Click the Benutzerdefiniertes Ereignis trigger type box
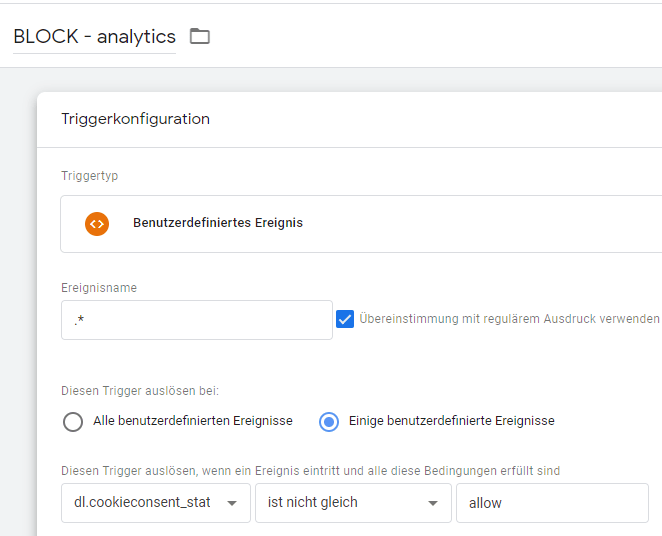Viewport: 662px width, 536px height. tap(361, 224)
